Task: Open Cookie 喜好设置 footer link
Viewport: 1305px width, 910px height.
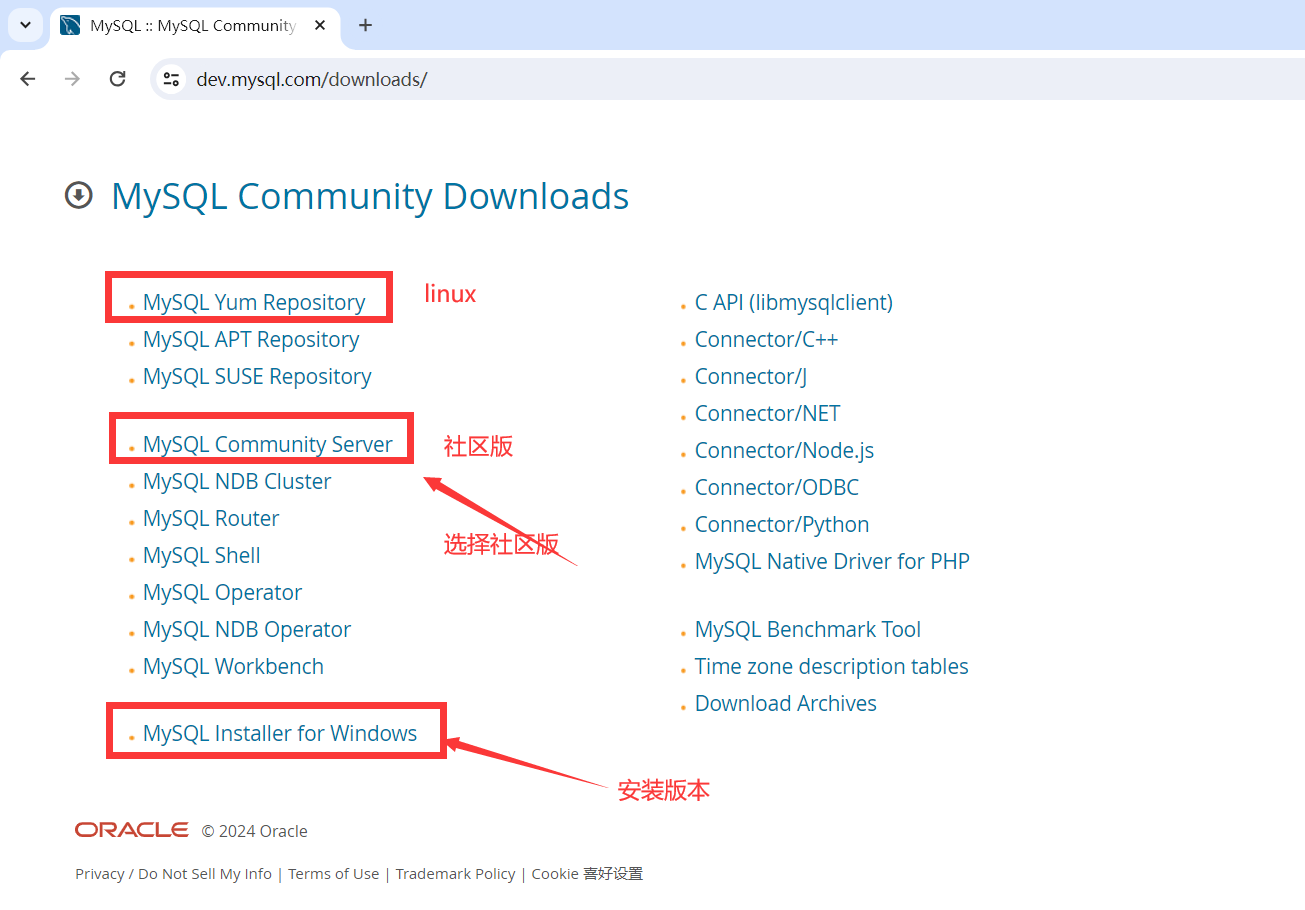Action: 587,873
